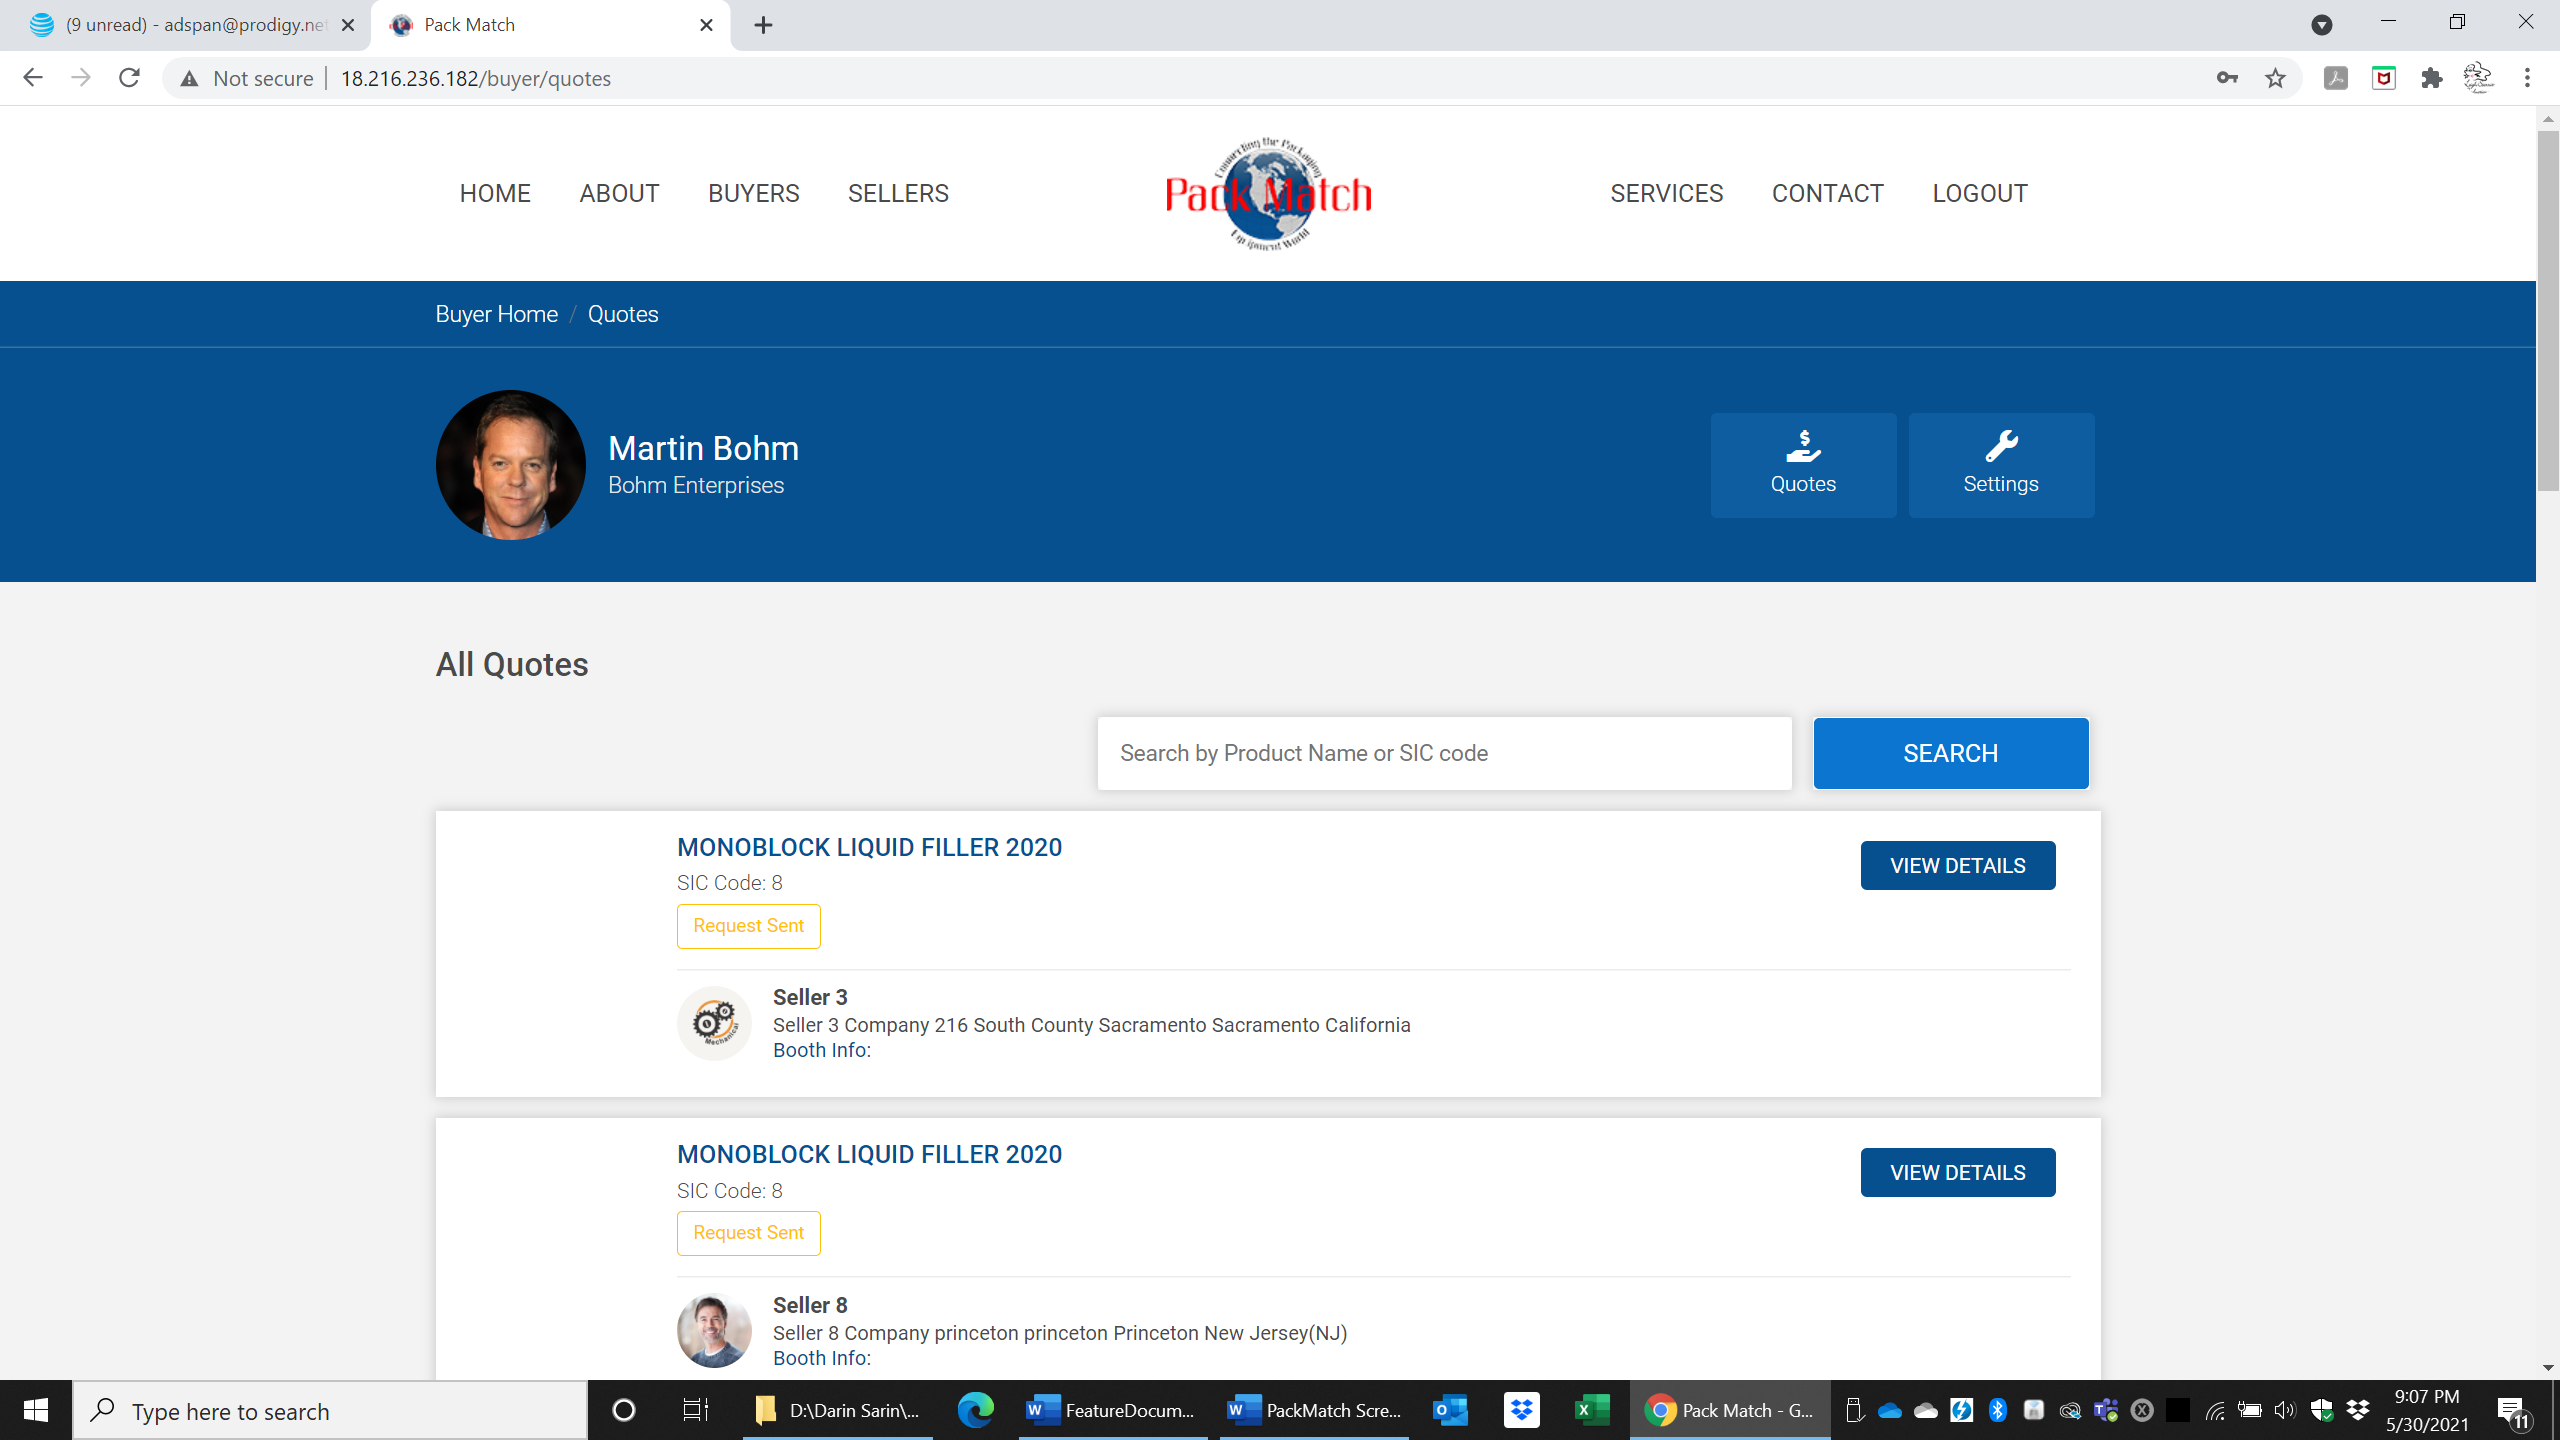Screen dimensions: 2560x1440
Task: Reload the page
Action: [129, 78]
